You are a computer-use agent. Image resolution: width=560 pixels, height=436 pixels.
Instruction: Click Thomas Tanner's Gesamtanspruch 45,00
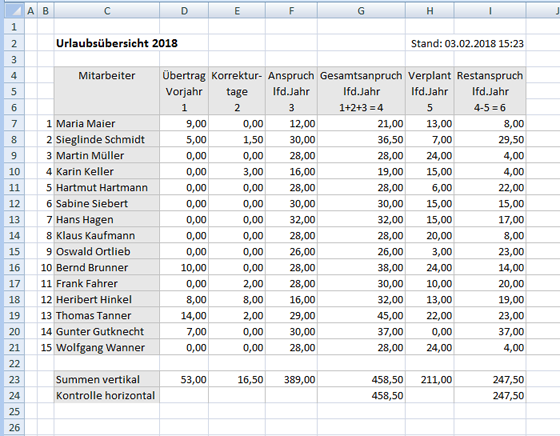click(361, 316)
